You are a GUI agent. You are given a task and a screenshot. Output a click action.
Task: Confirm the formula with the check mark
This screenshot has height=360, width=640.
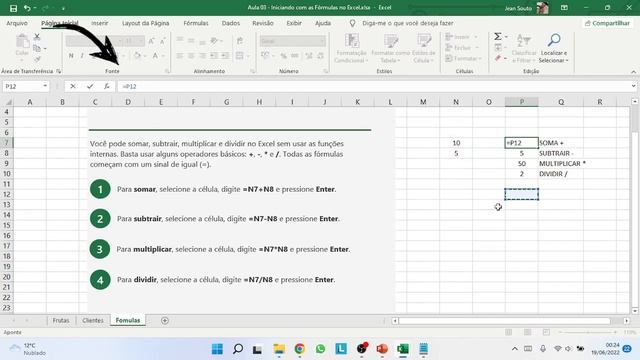(x=90, y=86)
